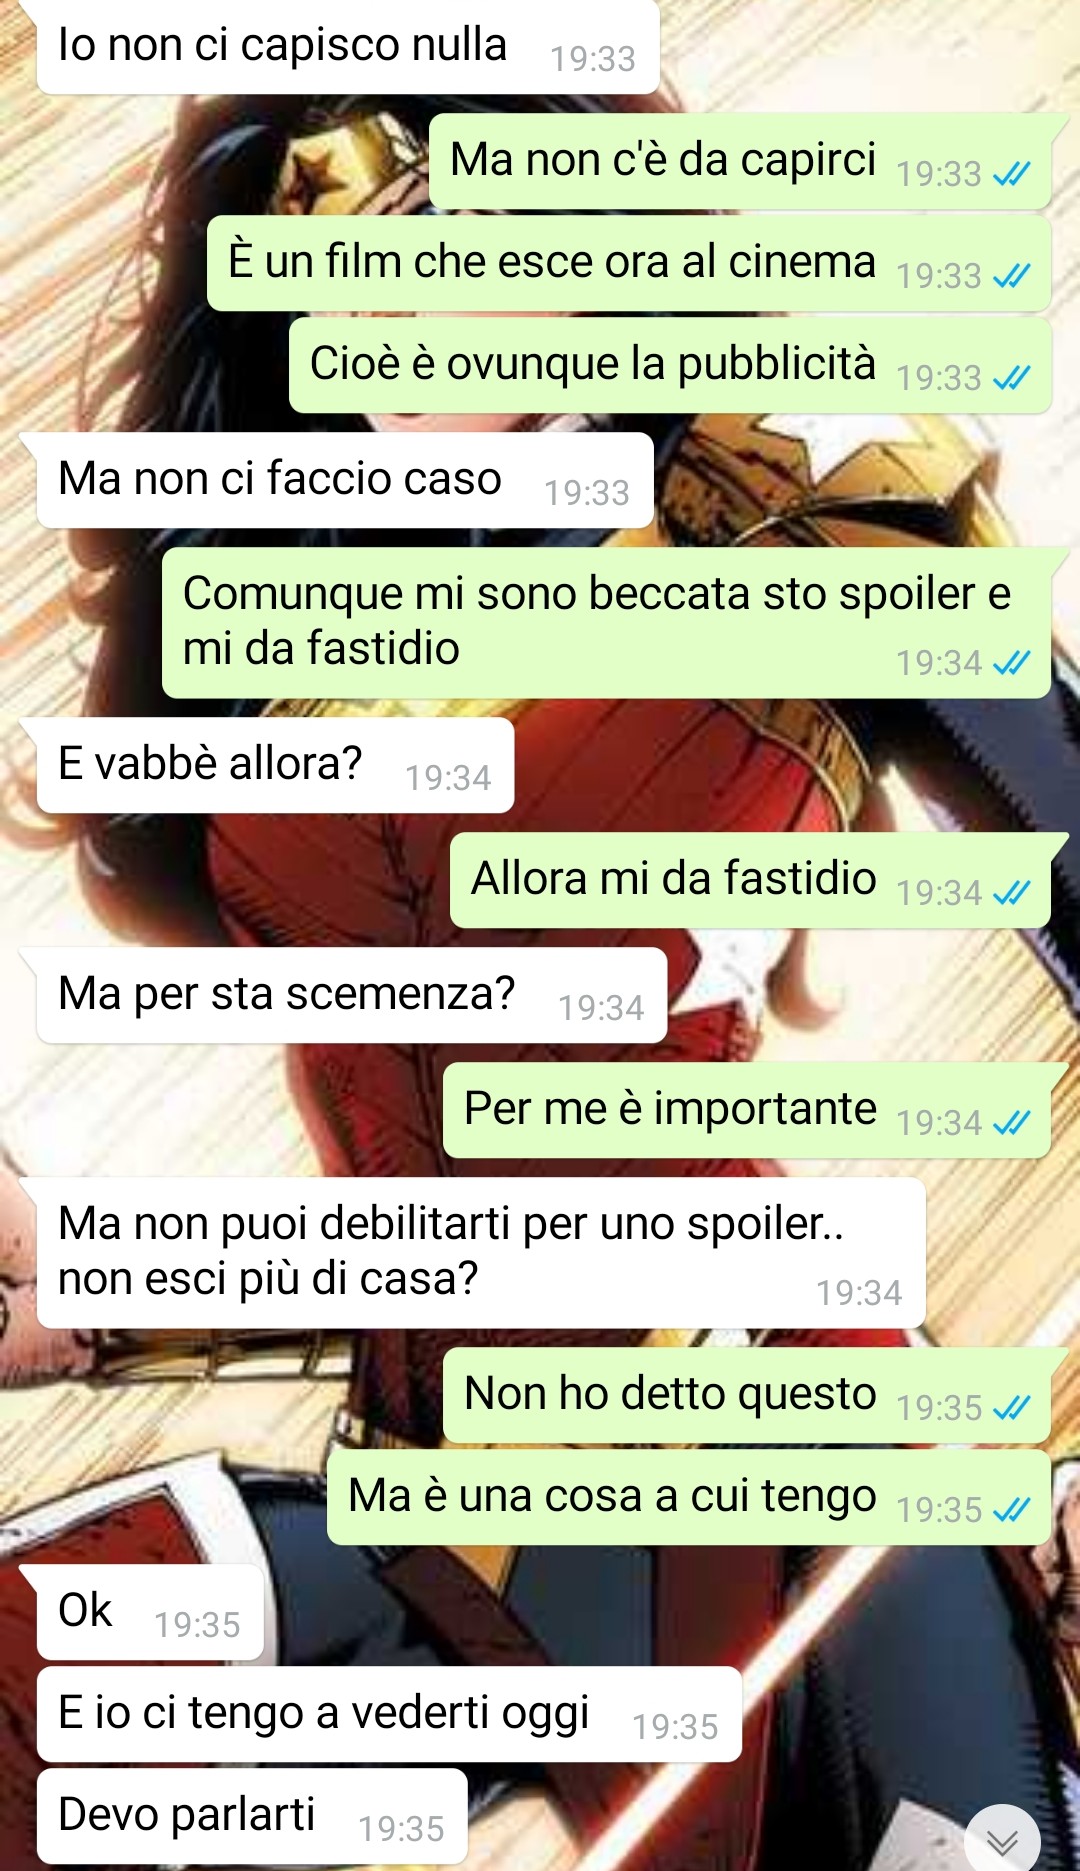
Task: Tap read-receipt ticks on 'Ma non c'è da capirci'
Action: click(1011, 175)
